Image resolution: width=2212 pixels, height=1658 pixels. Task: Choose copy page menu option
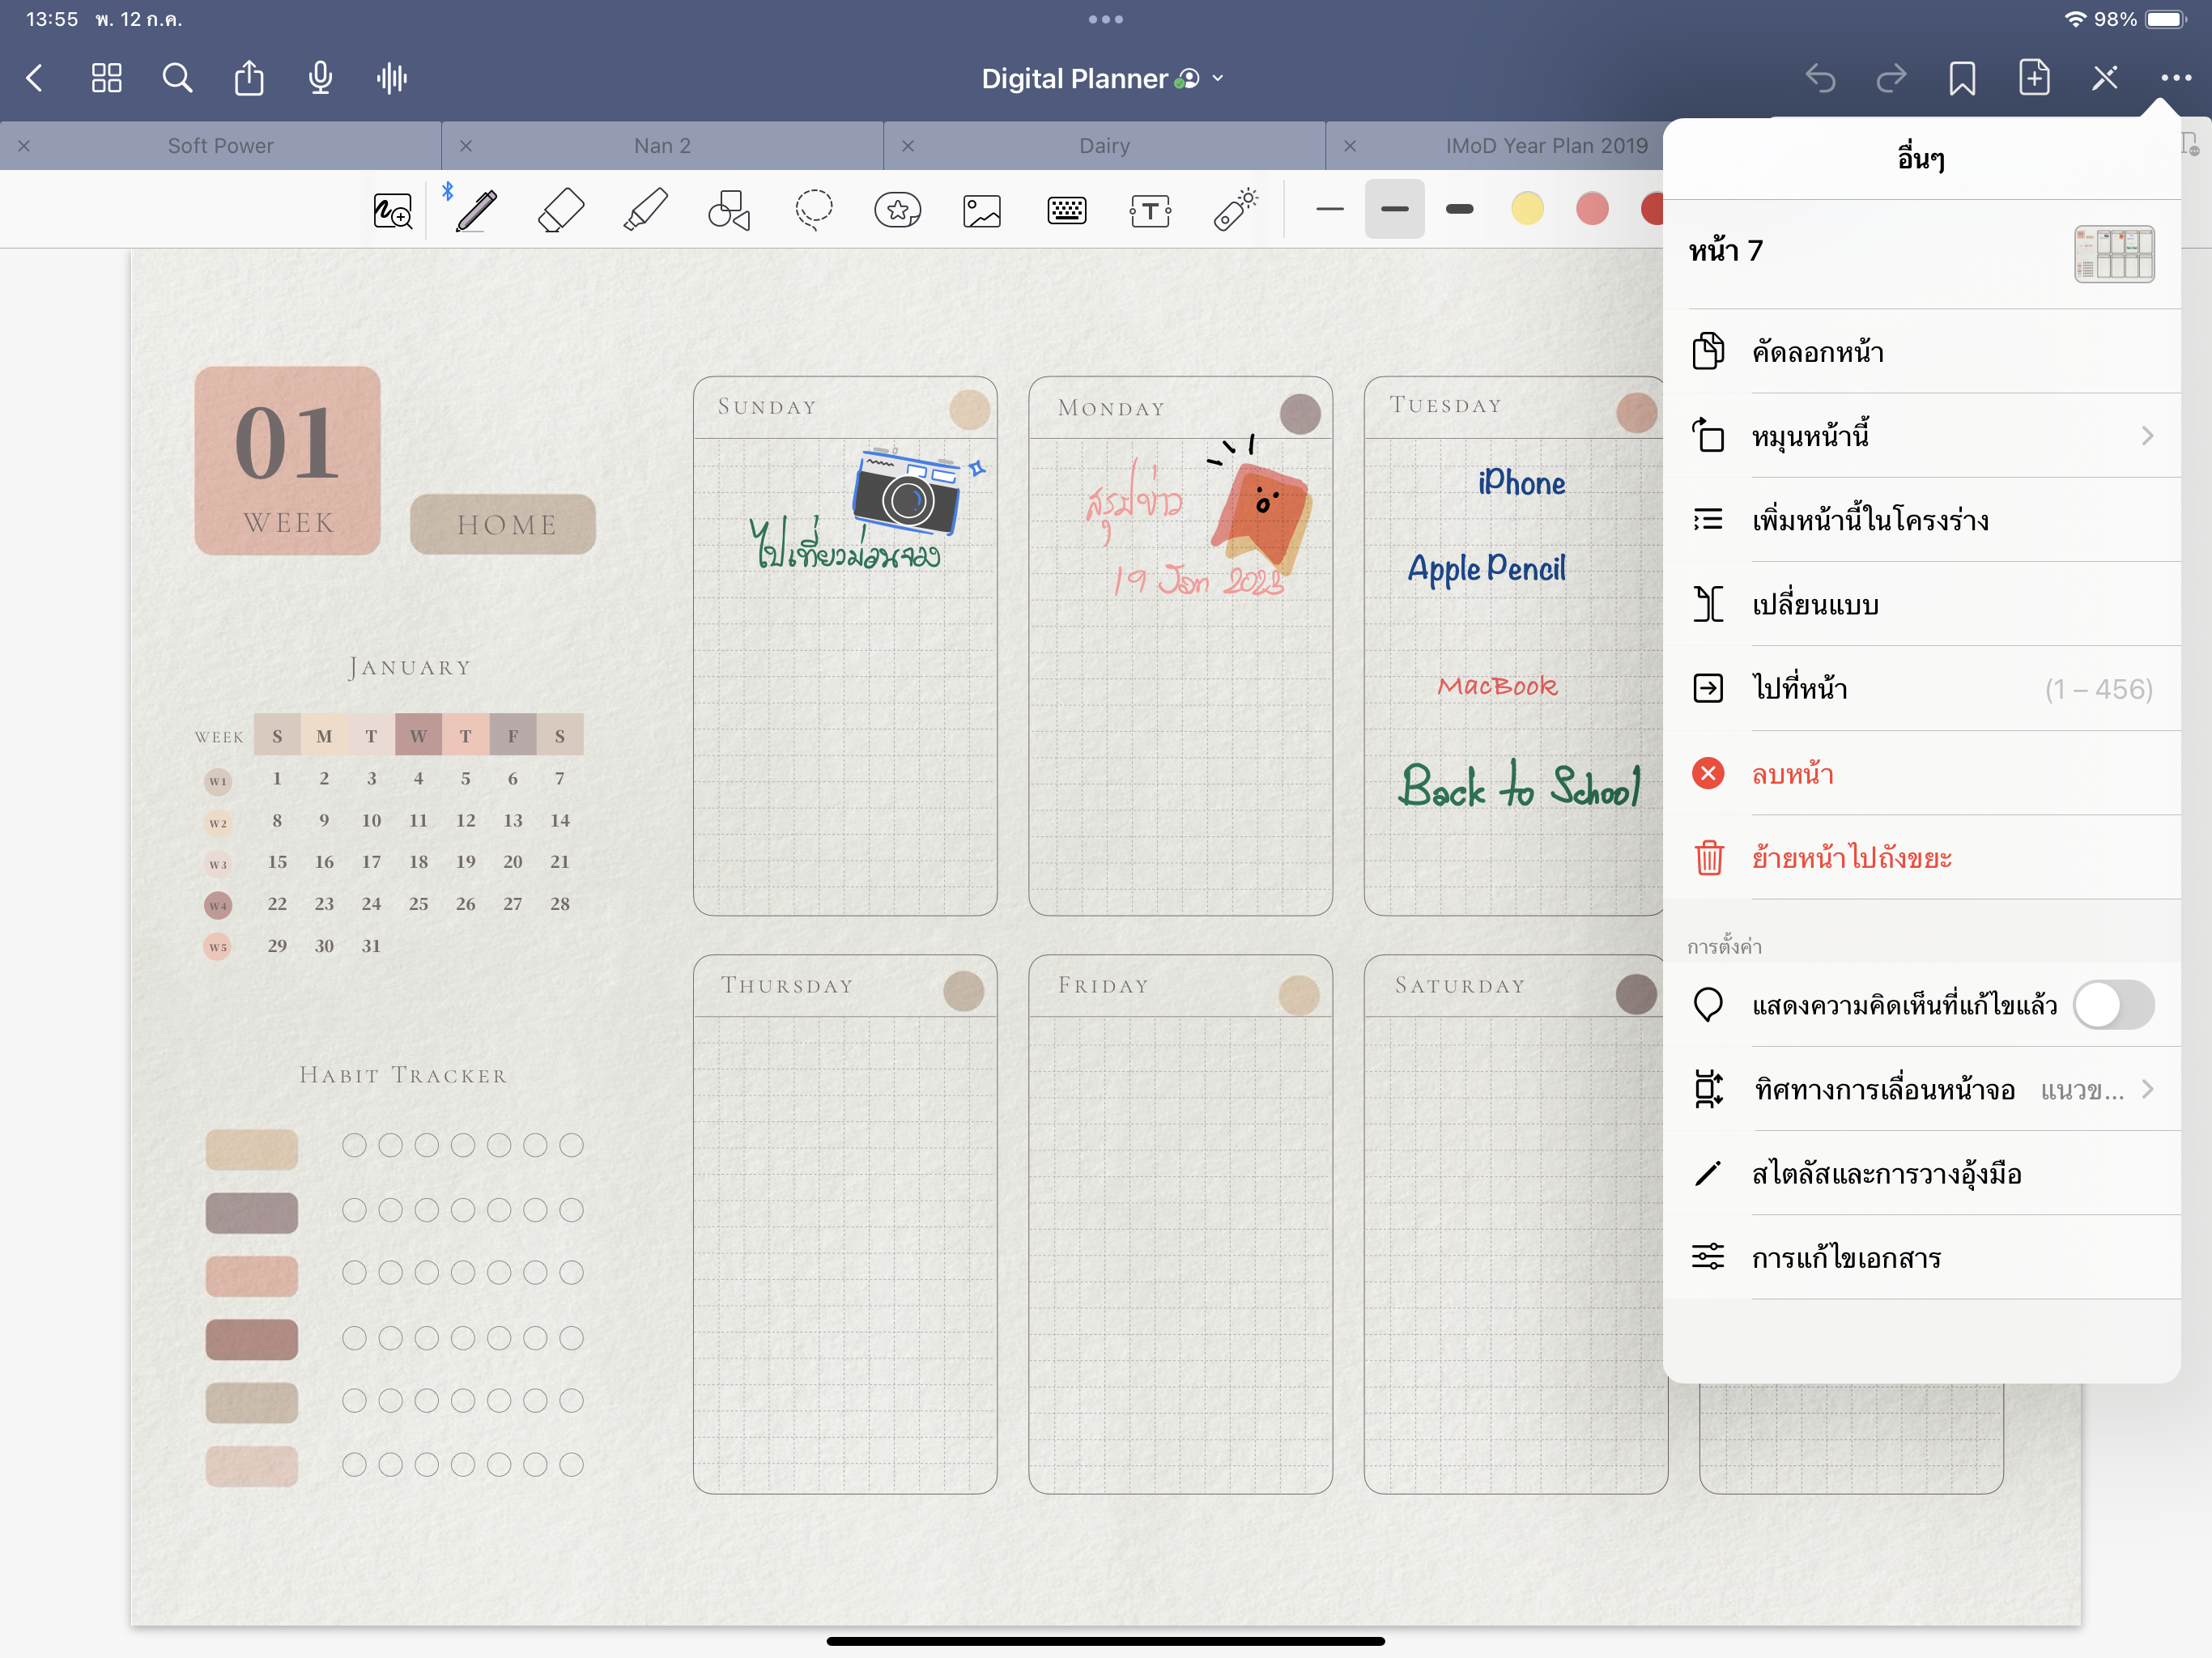pos(1818,352)
